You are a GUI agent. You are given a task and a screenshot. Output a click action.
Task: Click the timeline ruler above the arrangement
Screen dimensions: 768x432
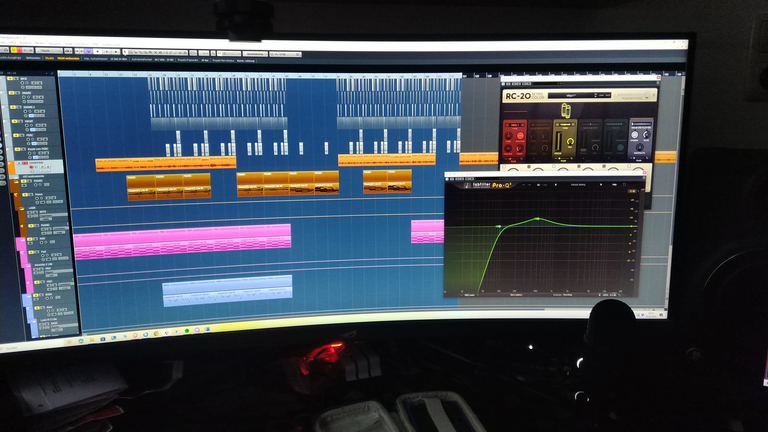(260, 74)
